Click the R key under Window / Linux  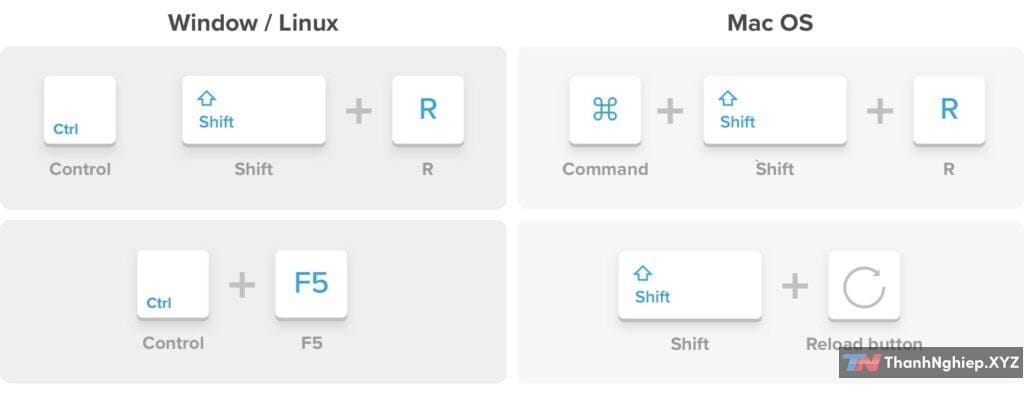click(428, 110)
